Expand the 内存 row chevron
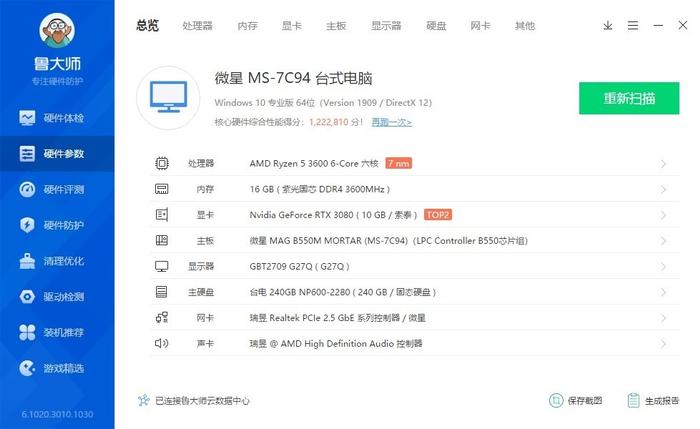The image size is (700, 429). click(x=663, y=190)
